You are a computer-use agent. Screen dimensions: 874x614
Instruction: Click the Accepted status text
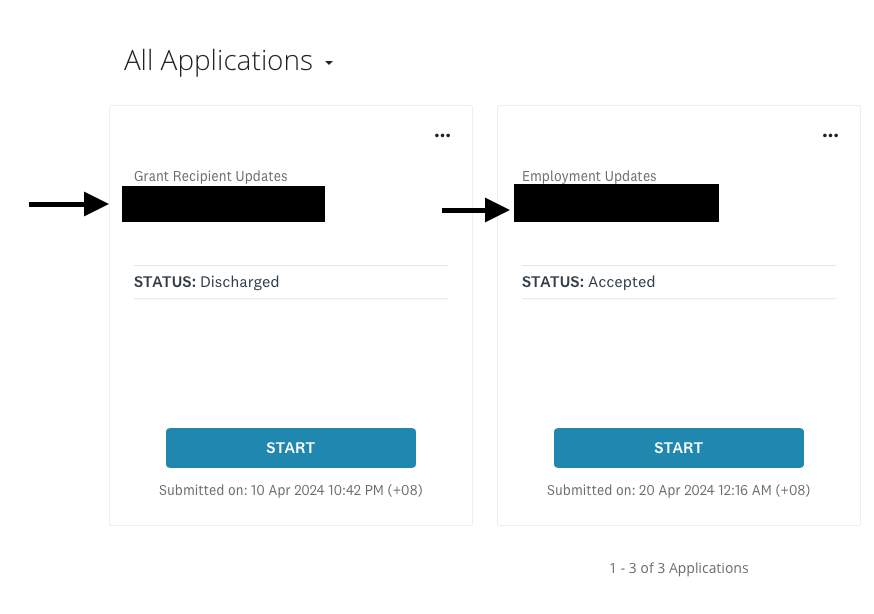click(622, 282)
